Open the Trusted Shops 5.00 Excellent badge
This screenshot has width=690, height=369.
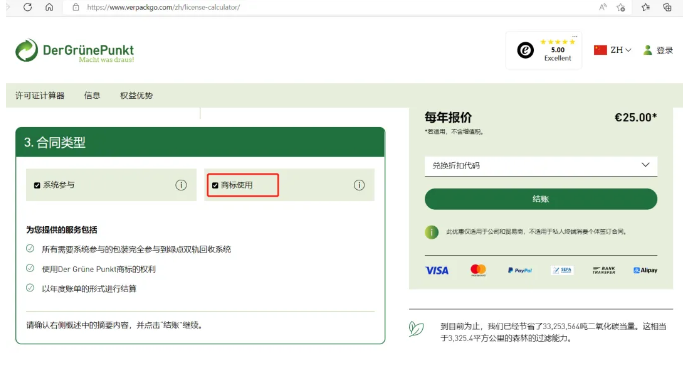[544, 50]
